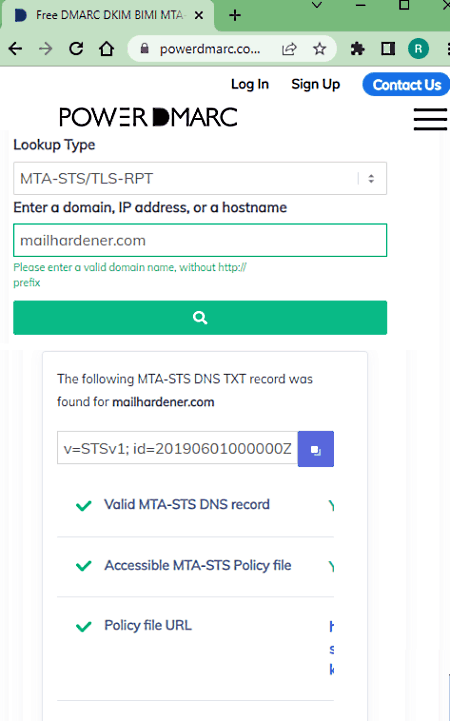The width and height of the screenshot is (450, 721).
Task: Copy the MTA-STS record with copy icon
Action: pyautogui.click(x=316, y=449)
